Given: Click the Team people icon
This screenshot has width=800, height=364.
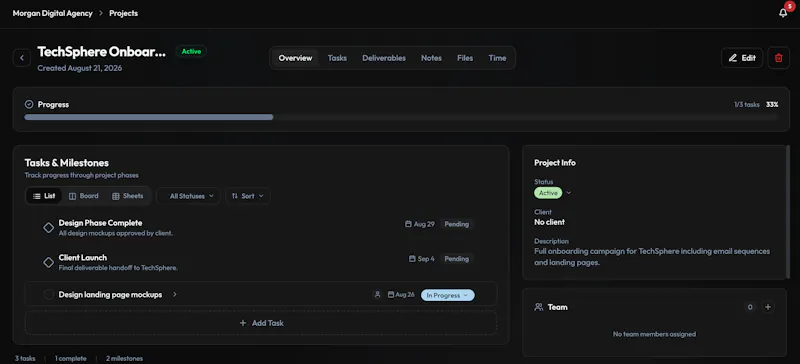Looking at the screenshot, I should tap(538, 307).
